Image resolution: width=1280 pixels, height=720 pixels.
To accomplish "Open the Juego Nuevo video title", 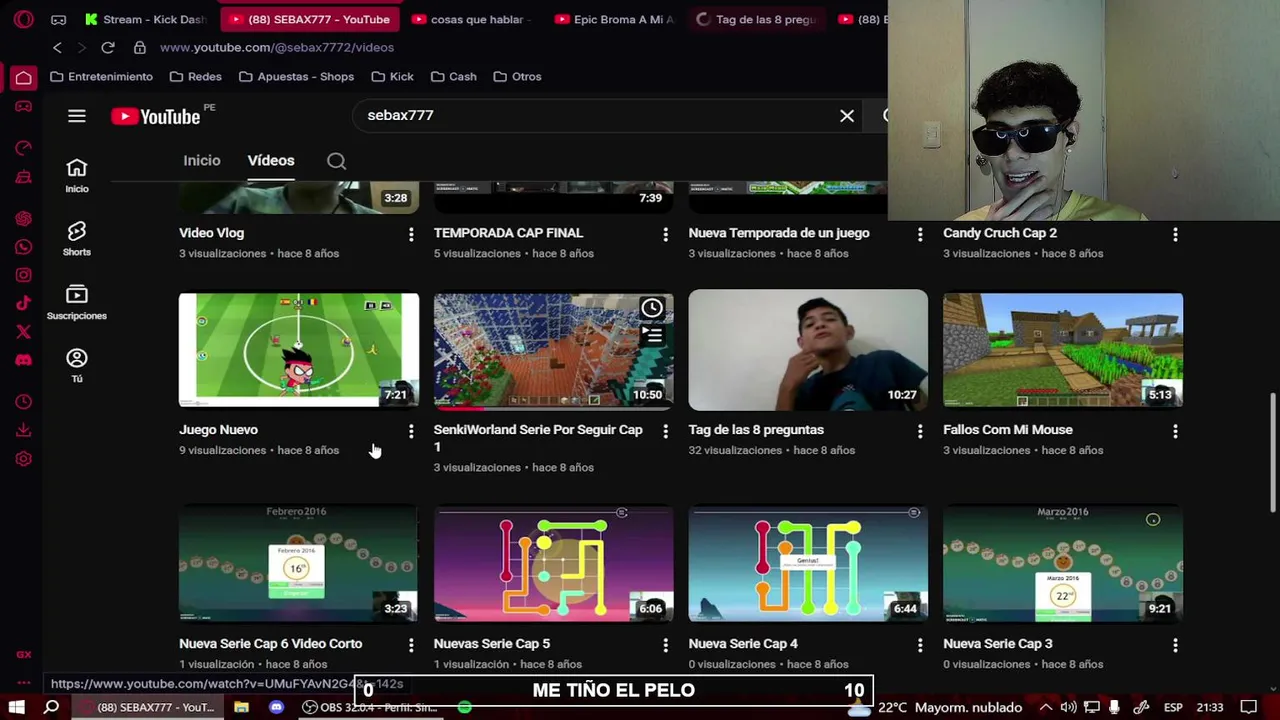I will [218, 430].
